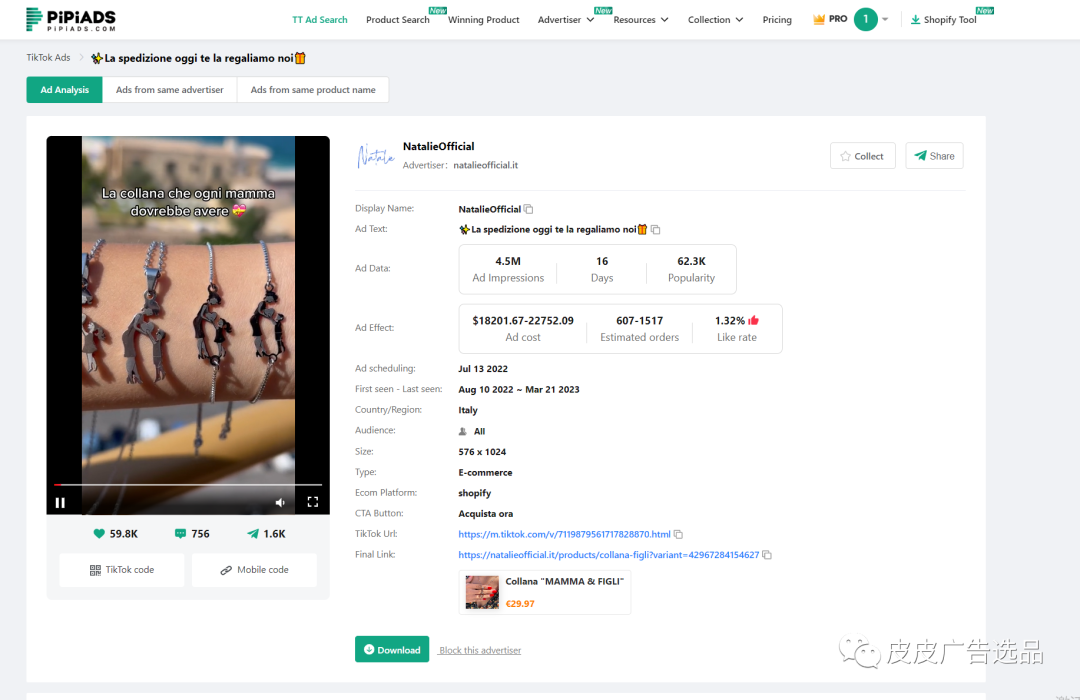1080x700 pixels.
Task: Click the Pipiads logo
Action: coord(71,19)
